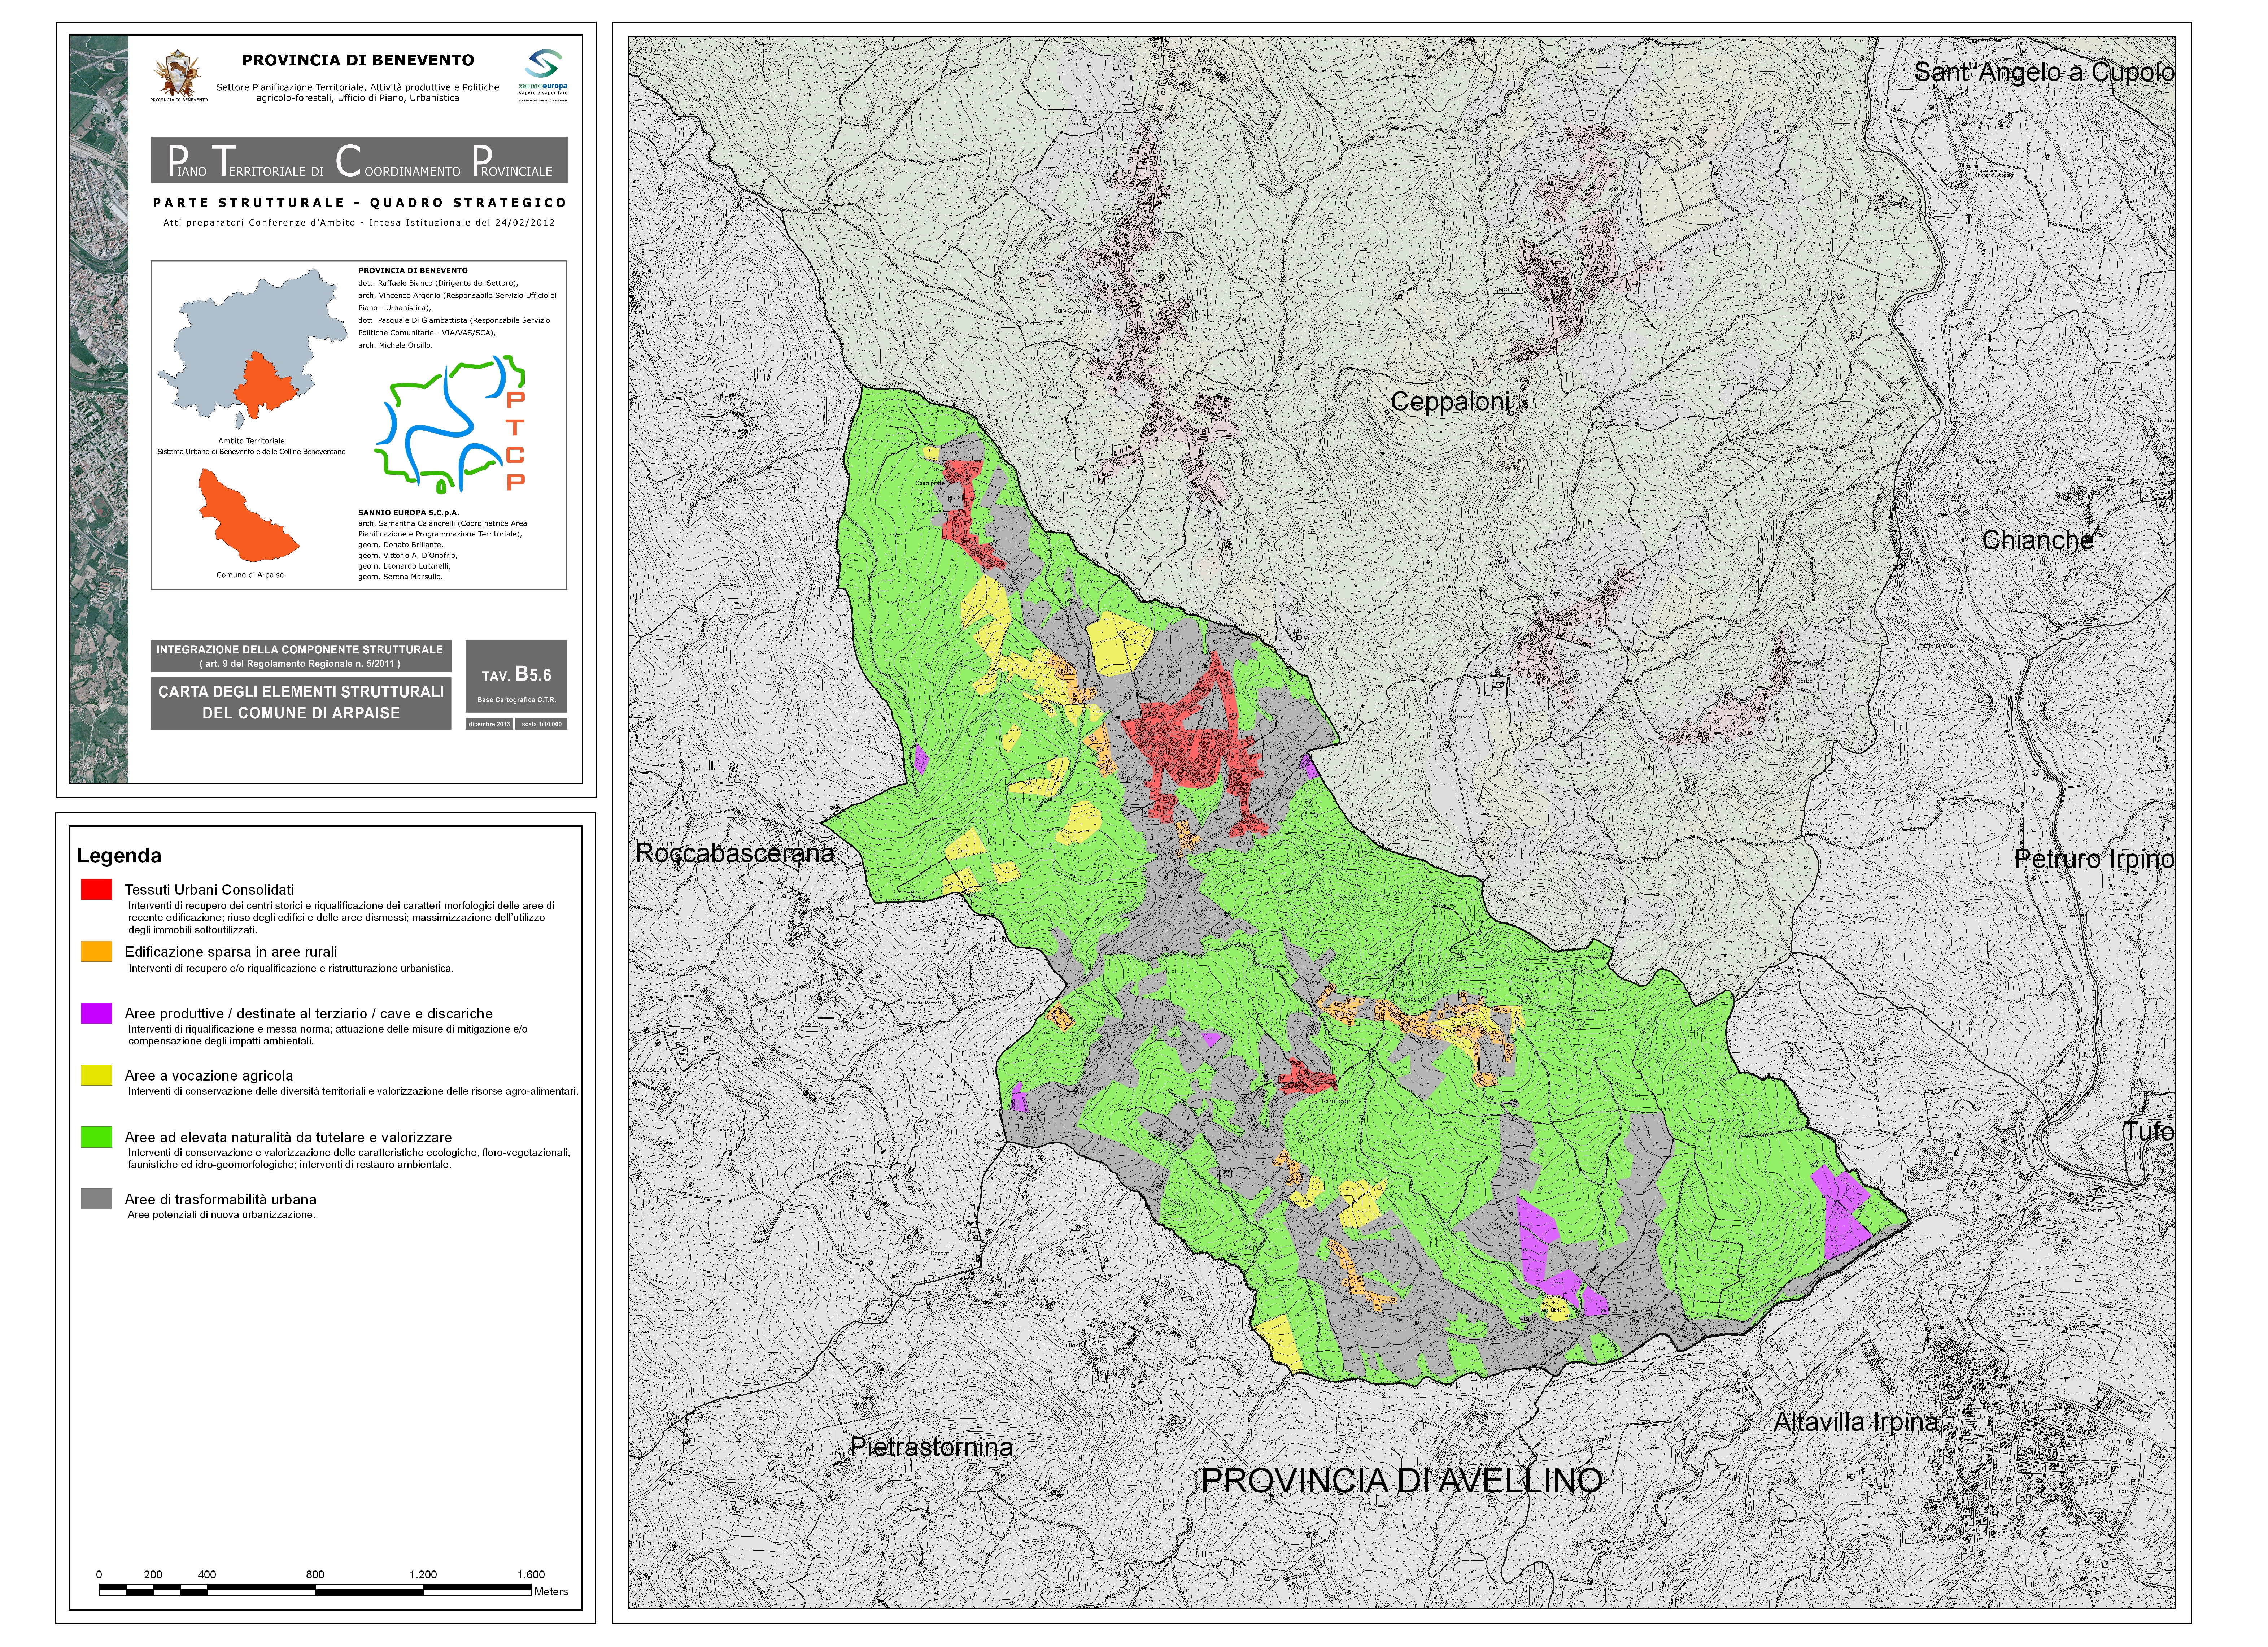Click the 'Sant'Angelo a Cupolo' map label
Screen dimensions: 2268x1647
2044,73
